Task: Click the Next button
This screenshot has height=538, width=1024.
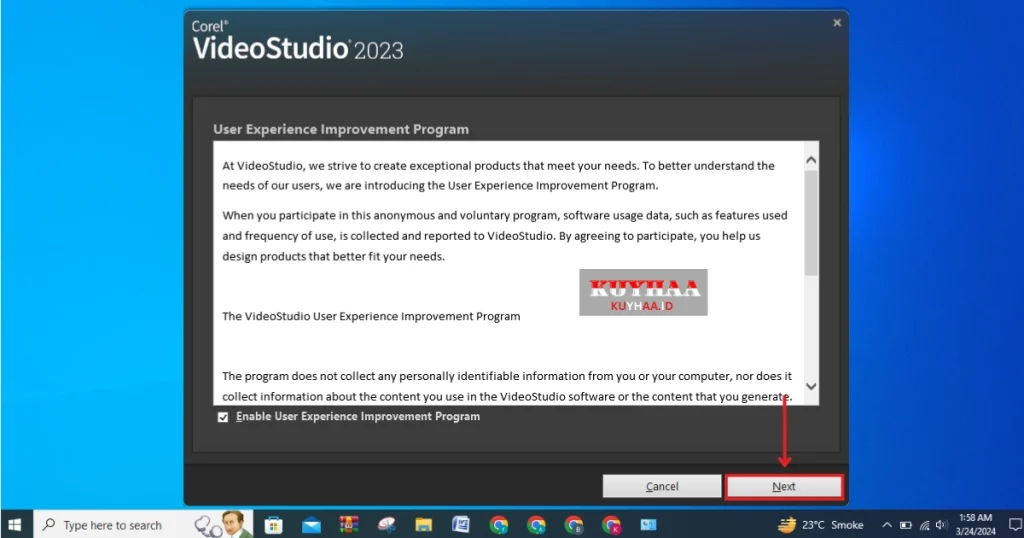Action: point(784,486)
